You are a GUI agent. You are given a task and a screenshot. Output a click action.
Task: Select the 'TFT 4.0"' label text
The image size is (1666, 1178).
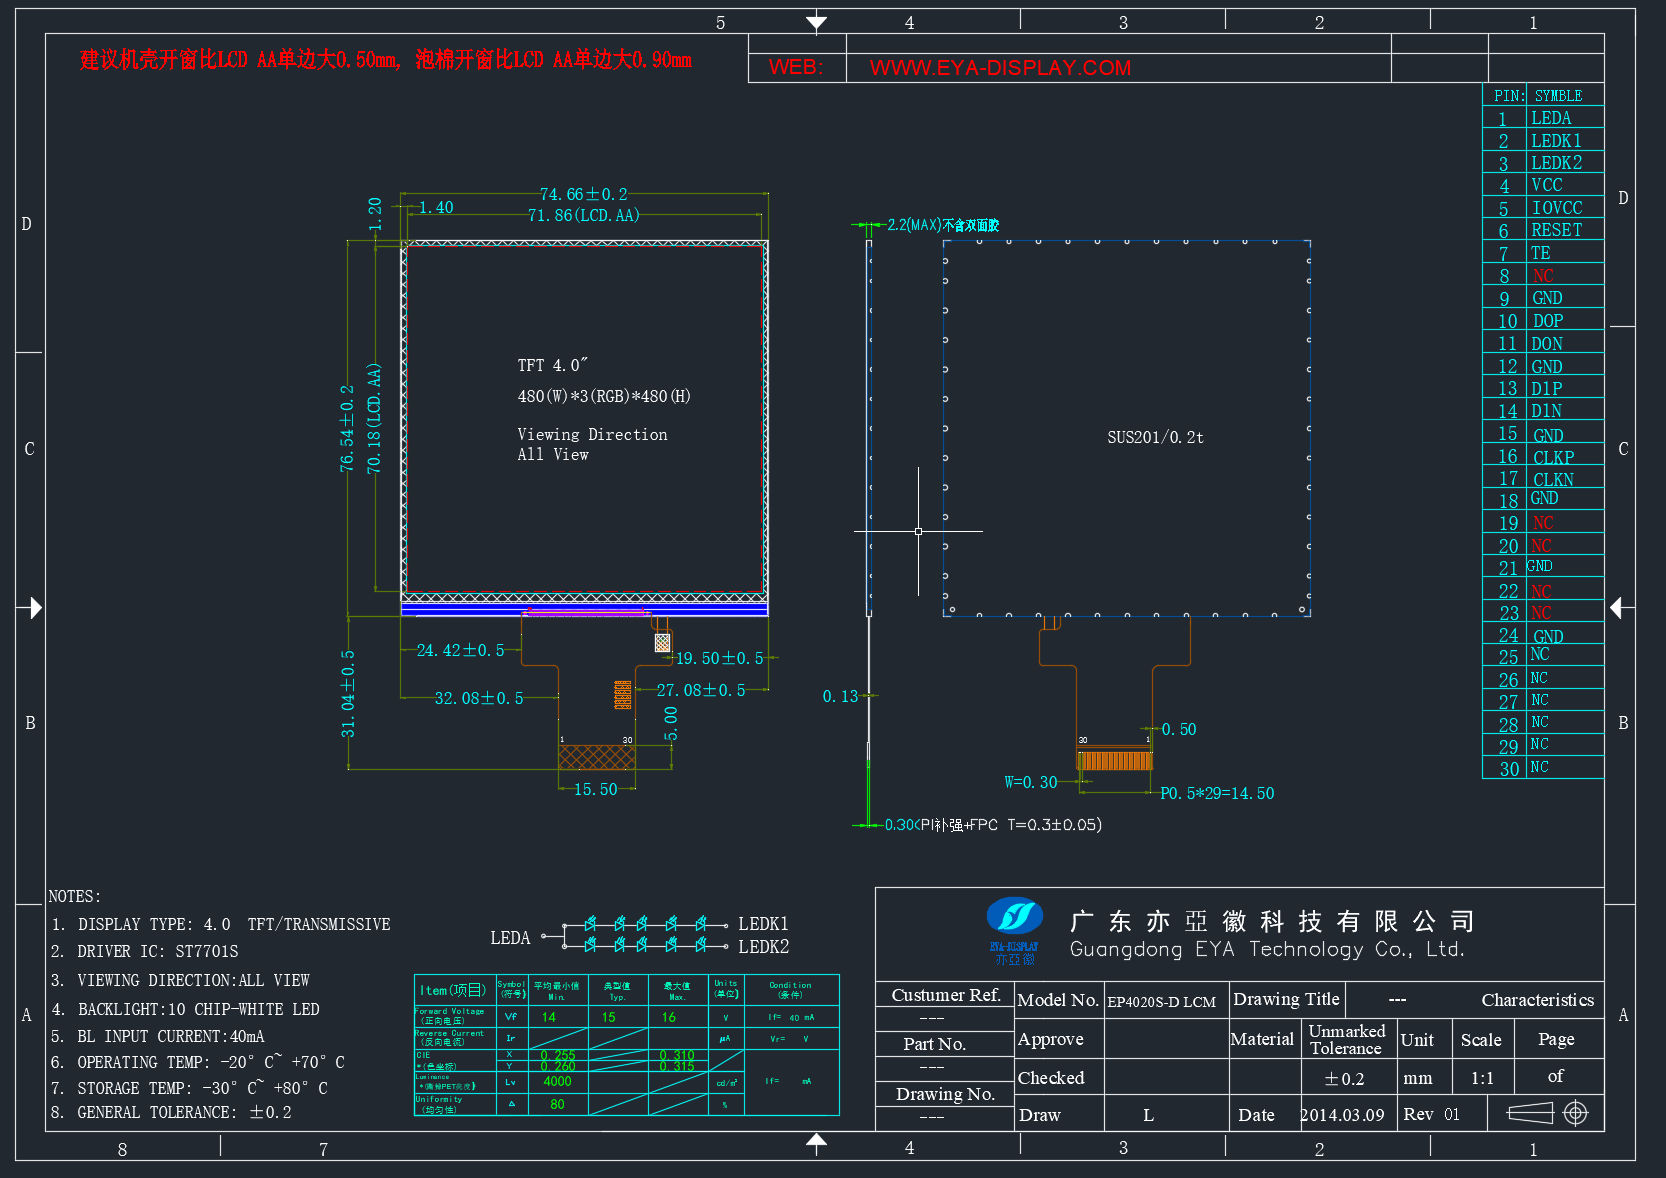553,365
